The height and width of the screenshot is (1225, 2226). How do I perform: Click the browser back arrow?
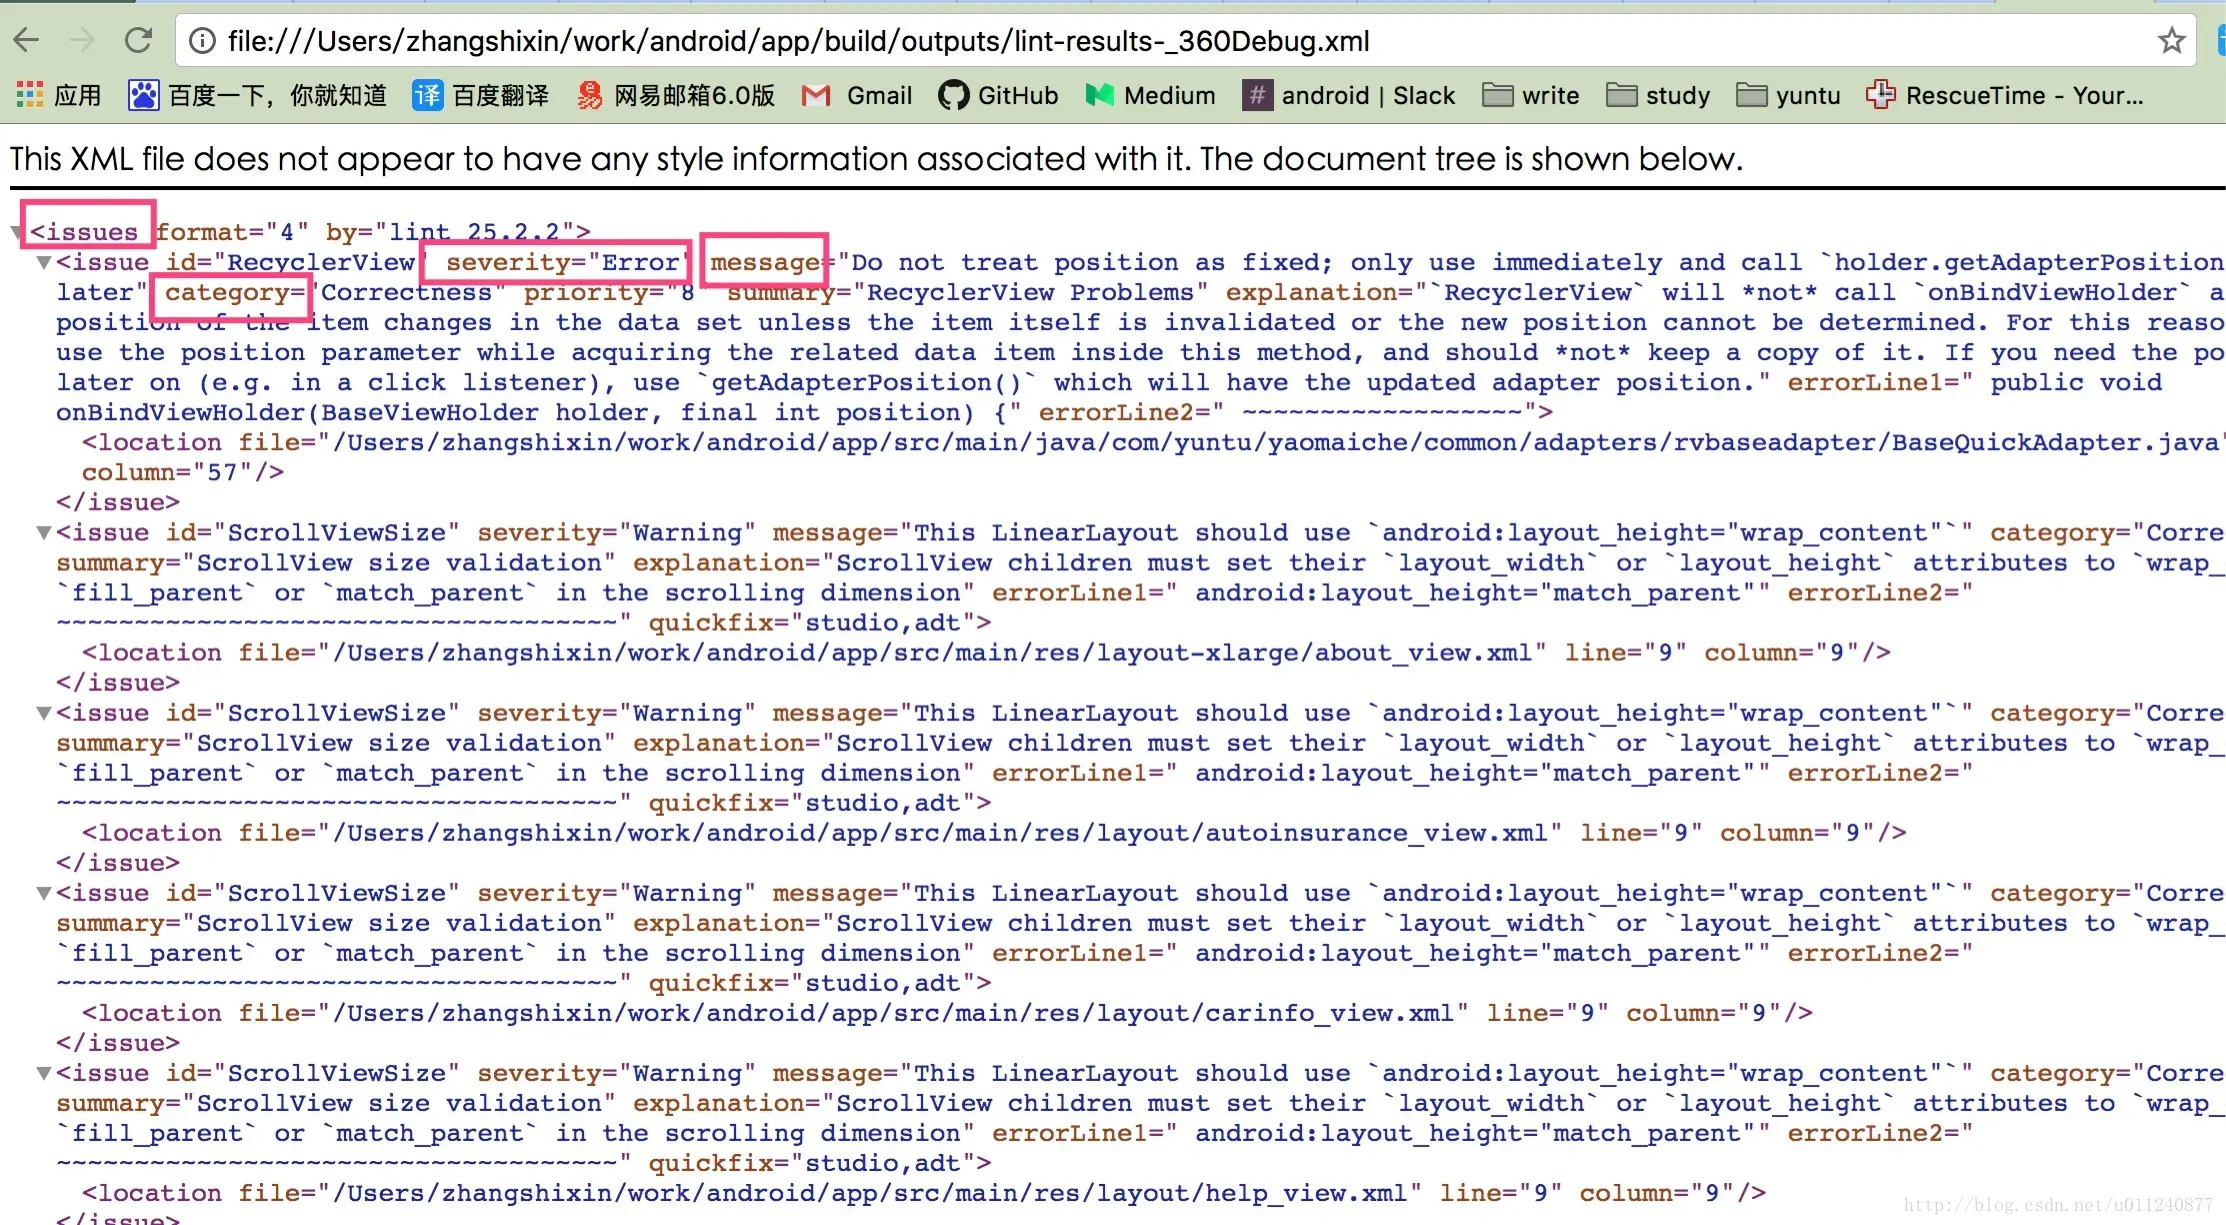(26, 40)
